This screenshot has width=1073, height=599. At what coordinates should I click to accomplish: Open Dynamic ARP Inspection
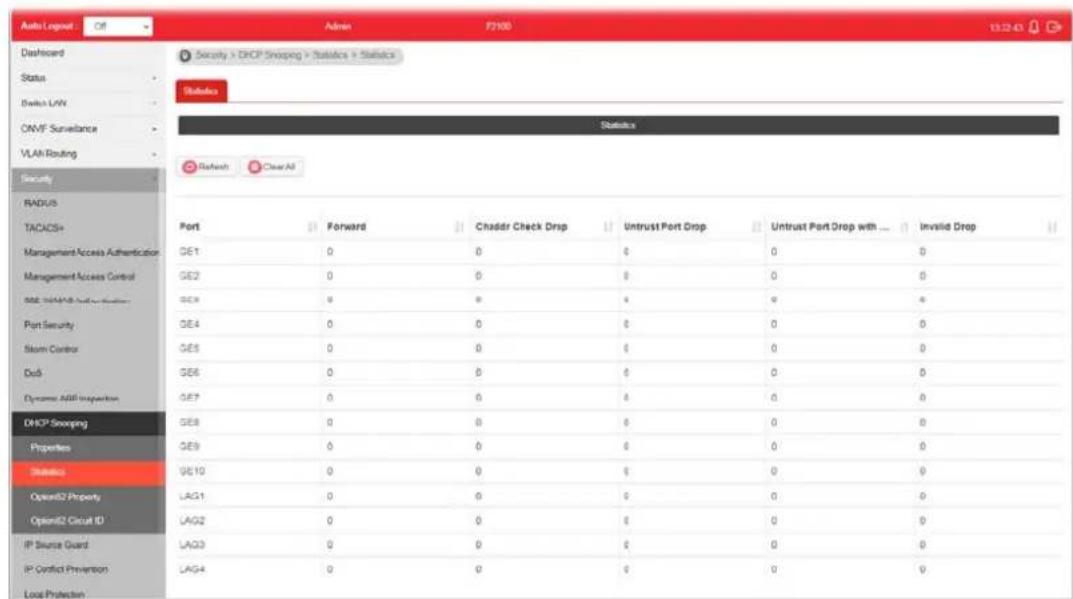[88, 398]
